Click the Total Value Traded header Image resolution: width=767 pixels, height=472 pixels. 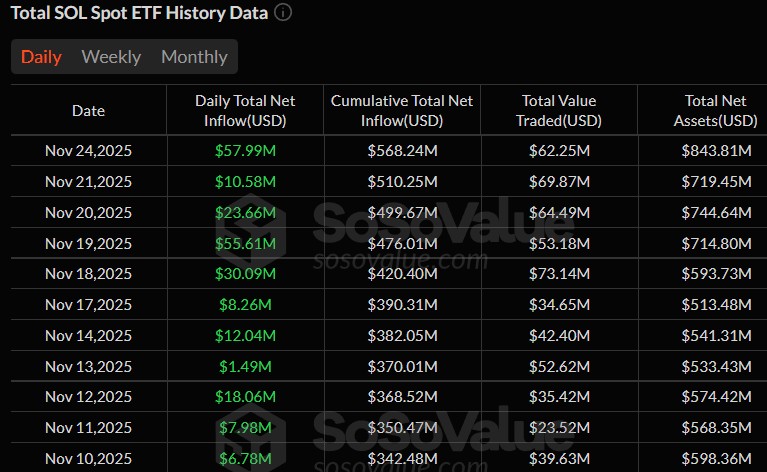click(x=559, y=111)
